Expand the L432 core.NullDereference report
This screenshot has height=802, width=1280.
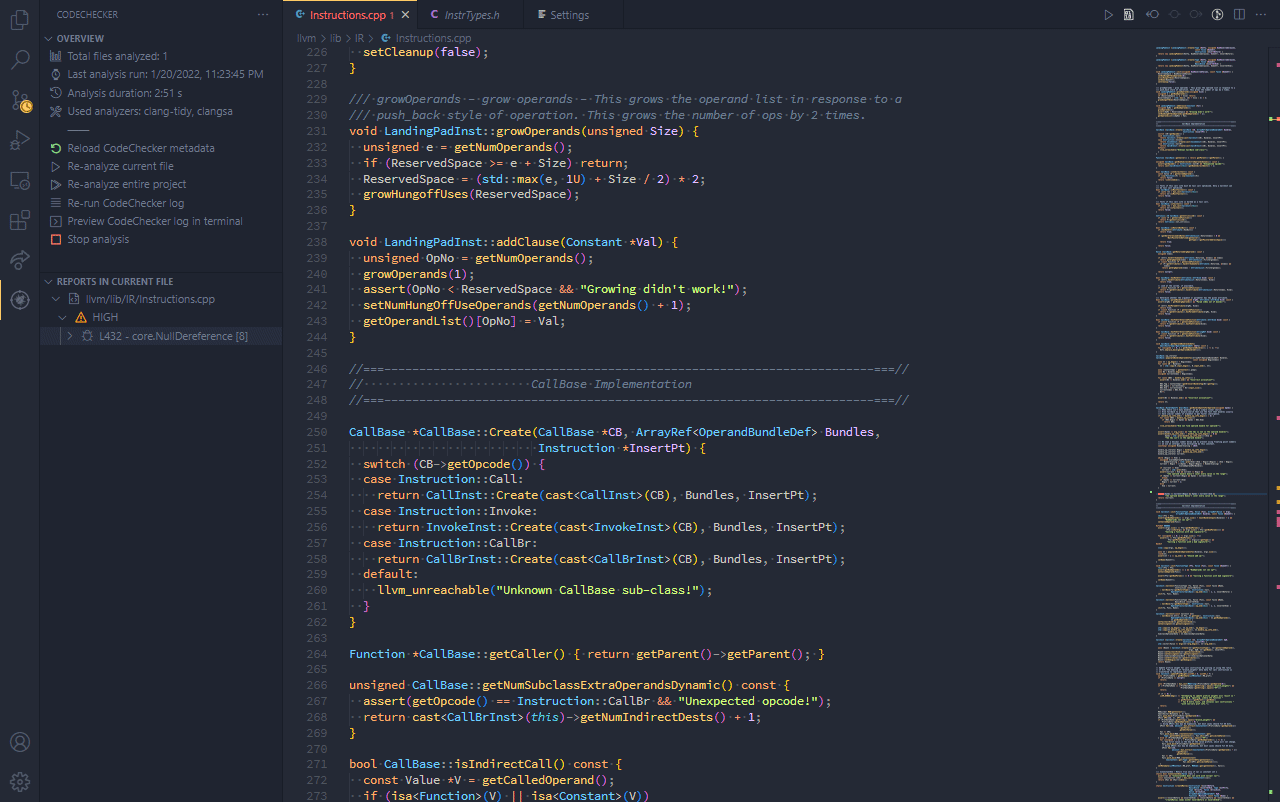coord(70,337)
